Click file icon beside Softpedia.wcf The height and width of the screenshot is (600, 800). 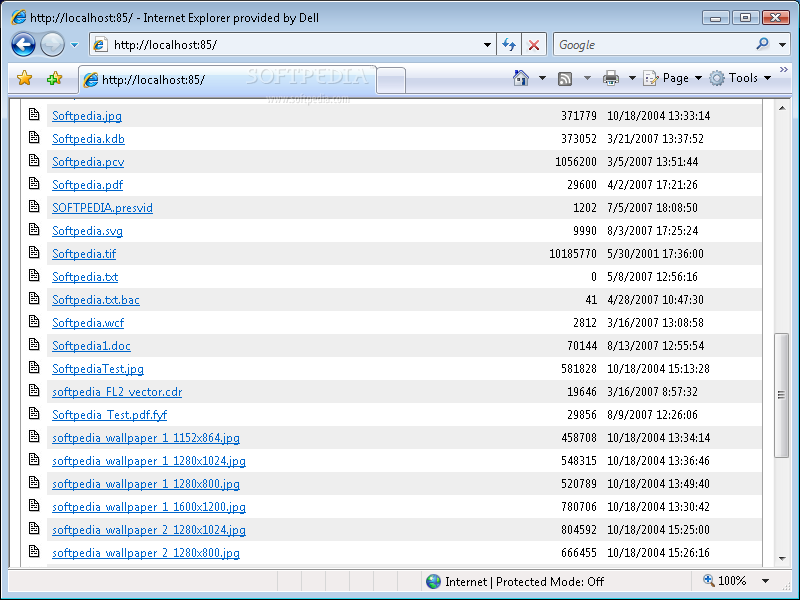pyautogui.click(x=34, y=321)
